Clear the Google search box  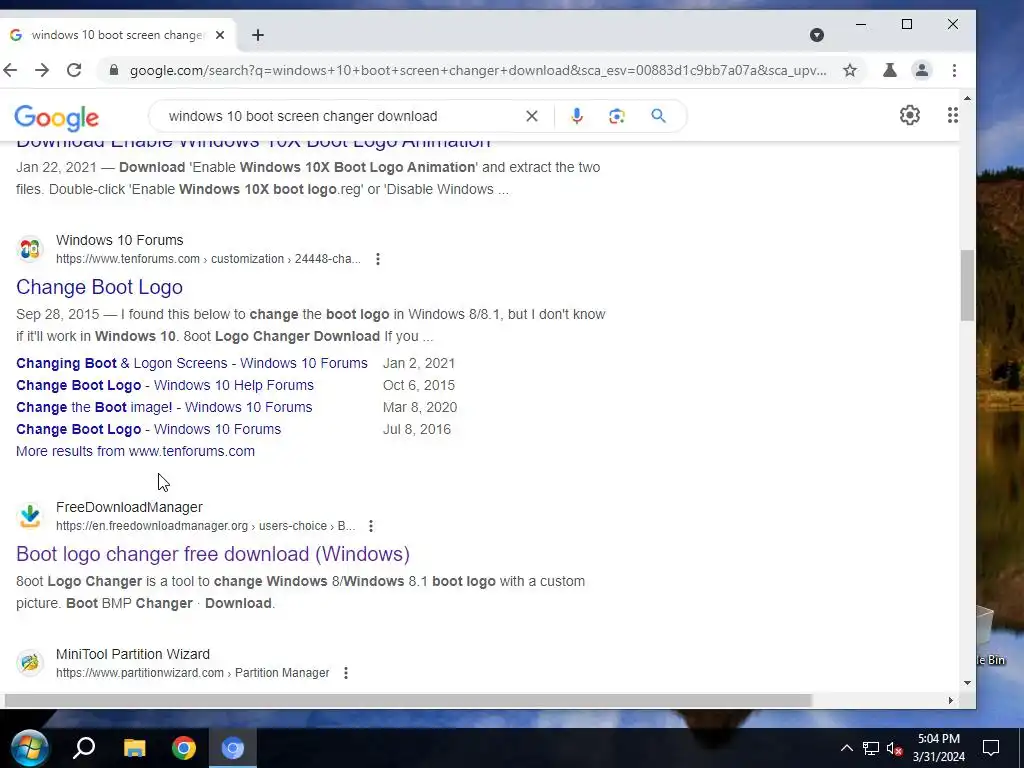coord(532,116)
